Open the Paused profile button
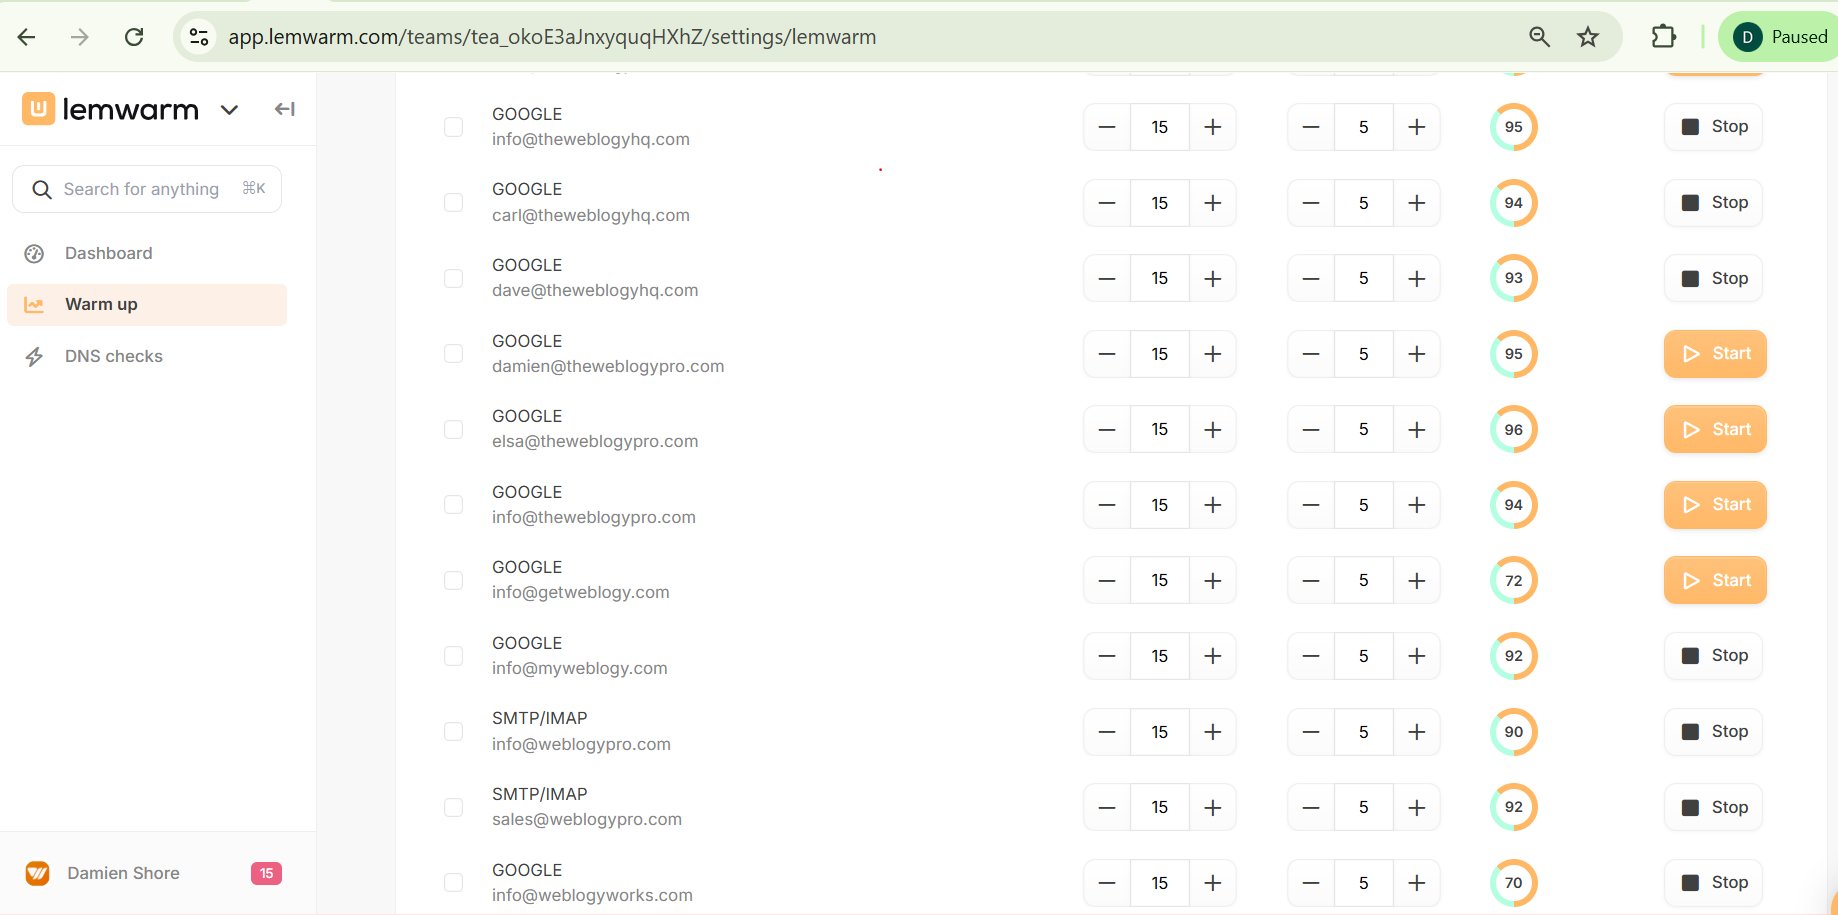 [1780, 37]
